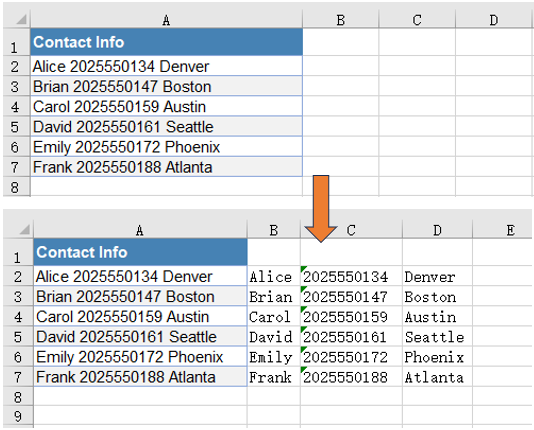Select row 6 header in lower sheet
Image resolution: width=534 pixels, height=430 pixels.
coord(18,356)
